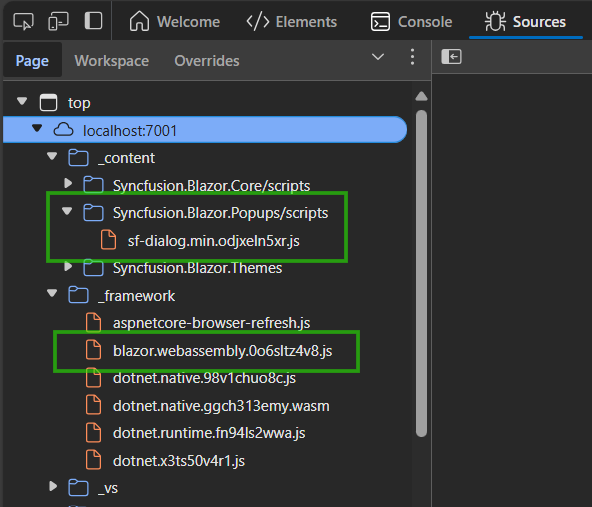Click the sf-dialog.min.odjxeln5xr.js file icon
592x507 pixels.
point(108,240)
